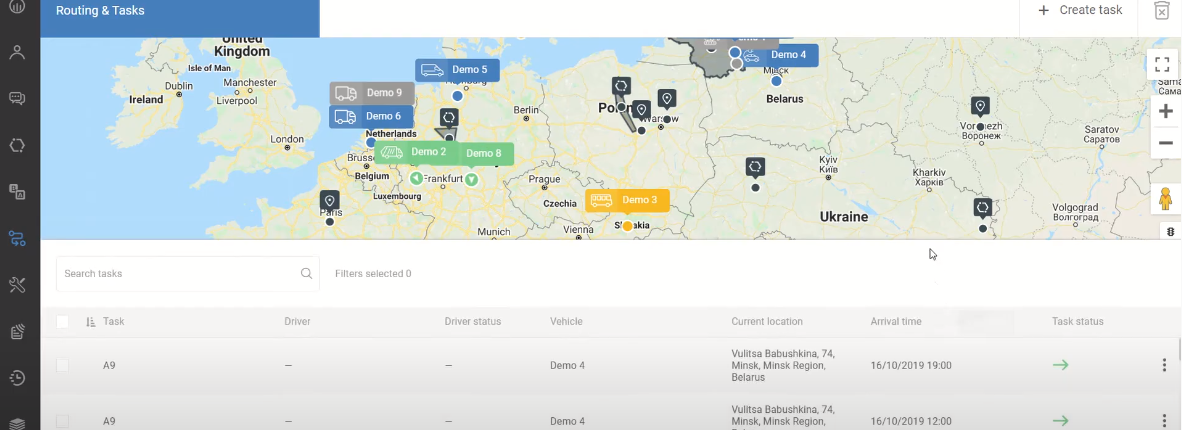This screenshot has height=430, width=1182.
Task: Sort by Current location column header
Action: pyautogui.click(x=767, y=321)
